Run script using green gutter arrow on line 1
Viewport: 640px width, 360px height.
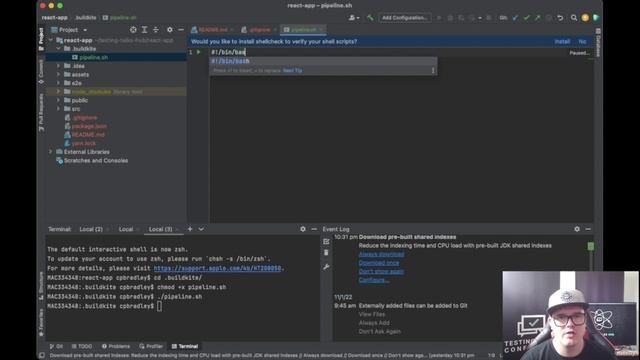[x=199, y=52]
